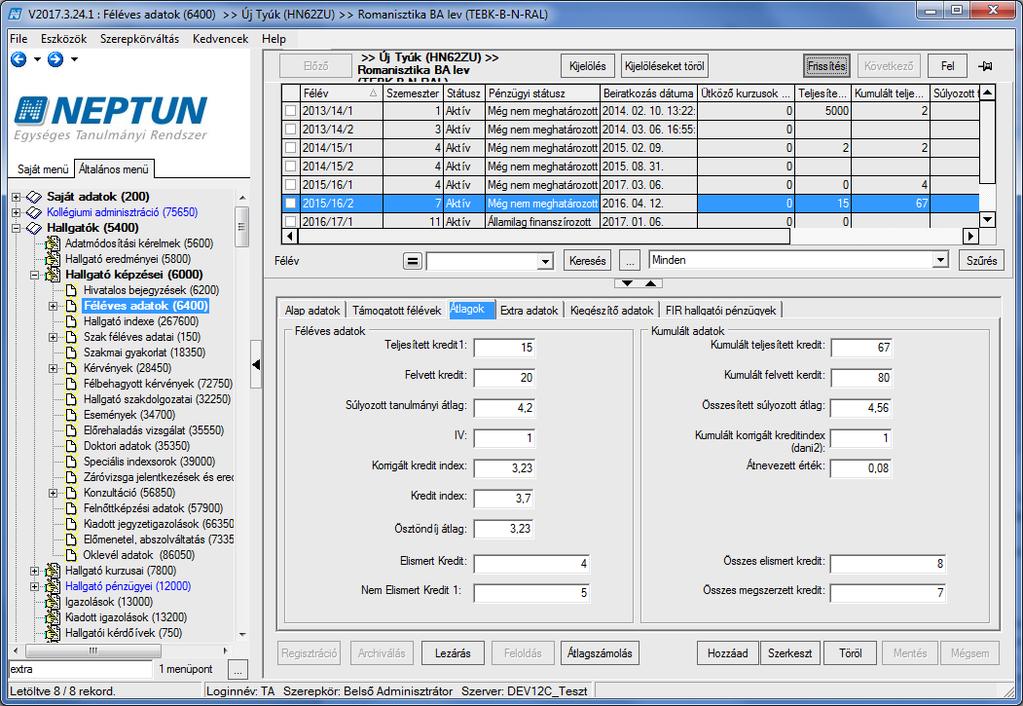This screenshot has height=706, width=1023.
Task: Open the Kedvencek menu
Action: click(x=220, y=38)
